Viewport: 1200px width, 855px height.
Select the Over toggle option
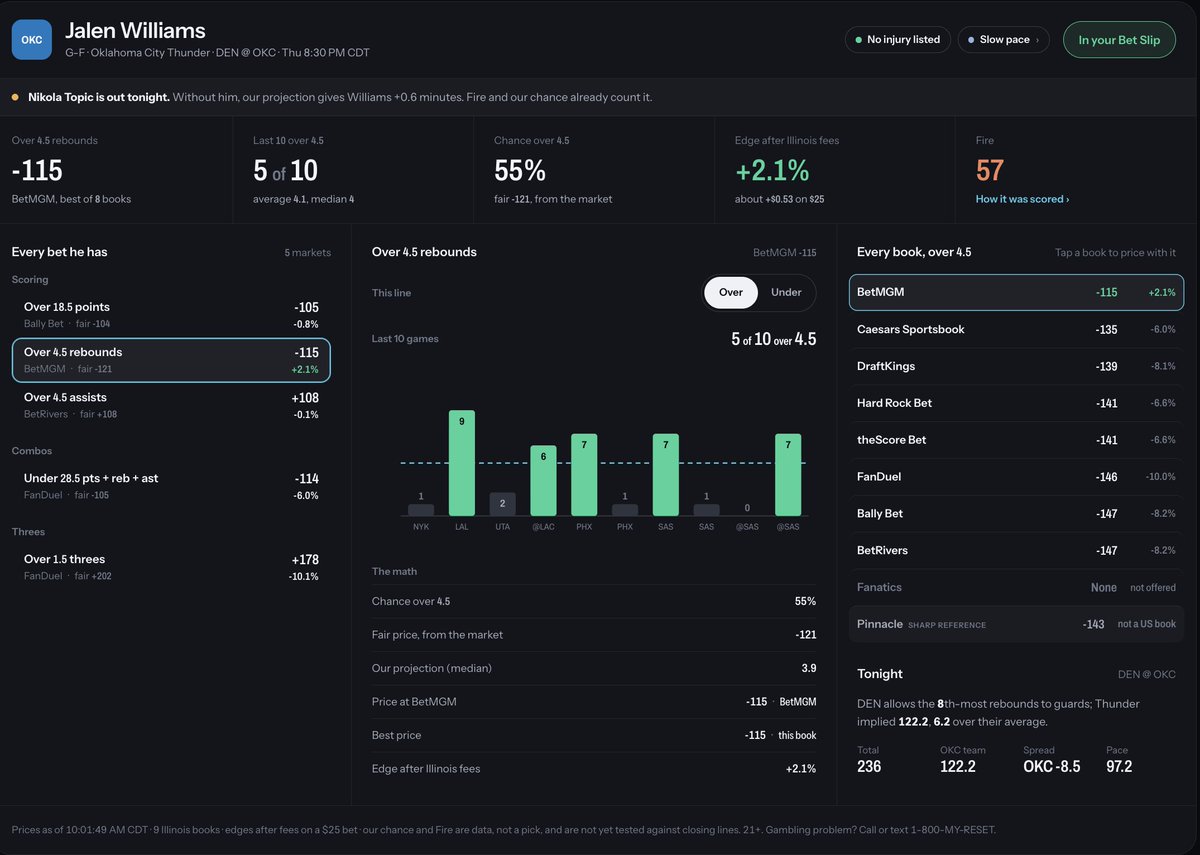tap(731, 293)
